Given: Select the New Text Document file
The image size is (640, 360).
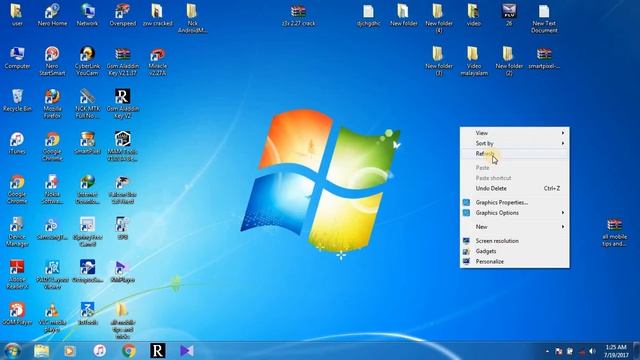Looking at the screenshot, I should (544, 18).
